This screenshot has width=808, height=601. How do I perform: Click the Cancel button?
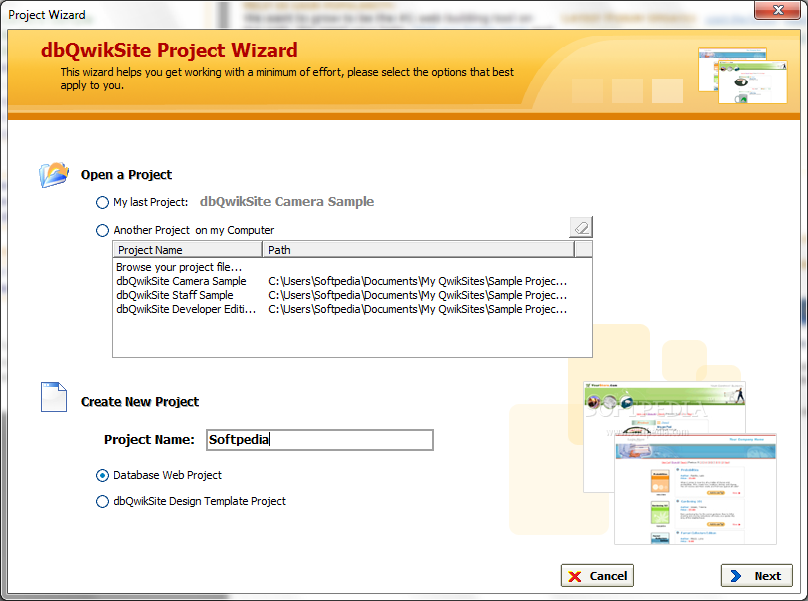pyautogui.click(x=597, y=576)
